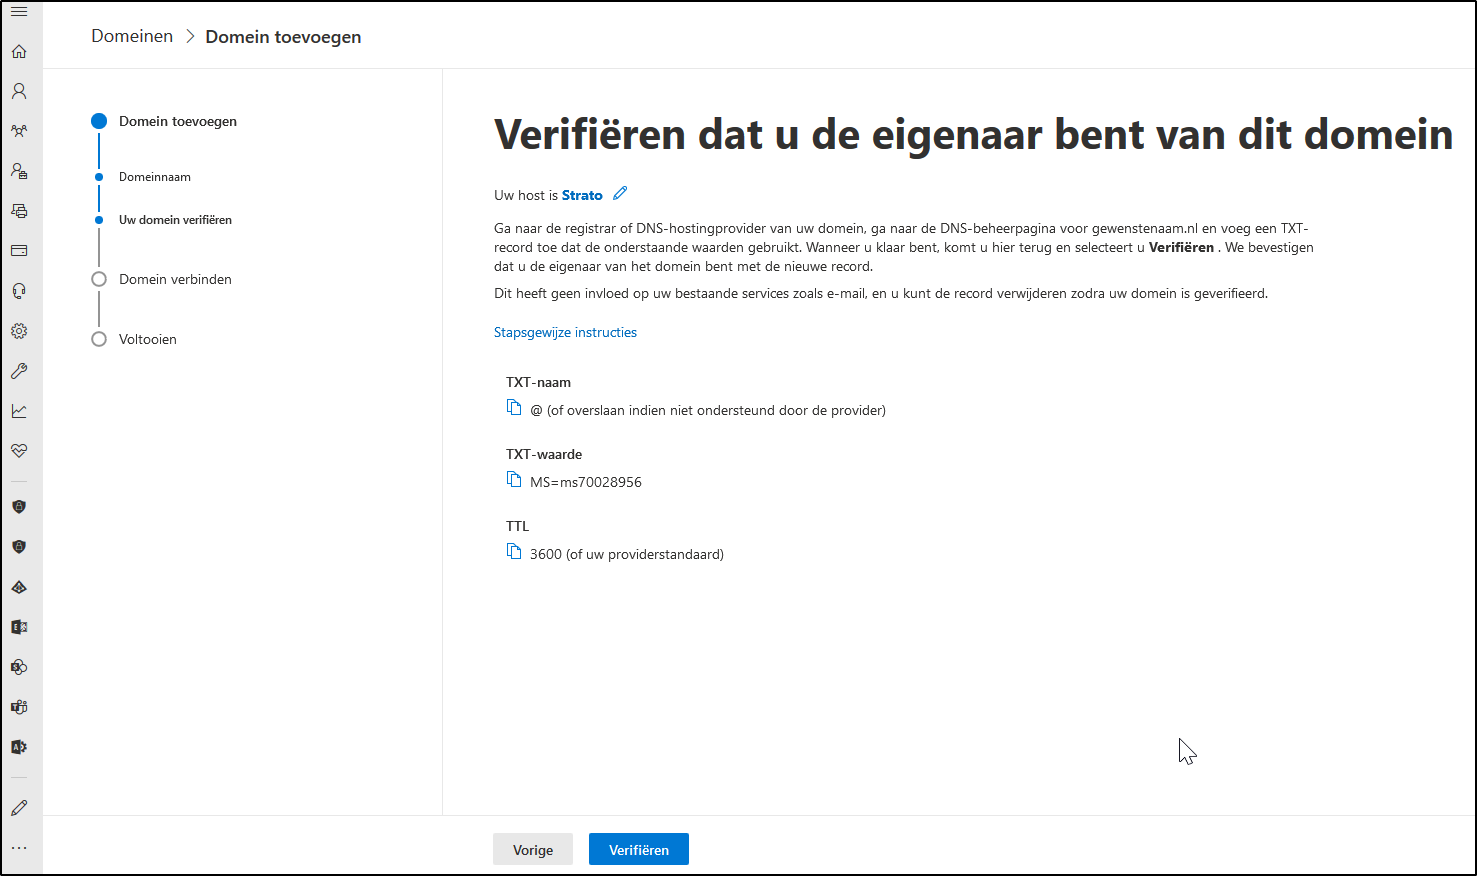The height and width of the screenshot is (876, 1477).
Task: Select the Domein verbinden step circle
Action: (98, 279)
